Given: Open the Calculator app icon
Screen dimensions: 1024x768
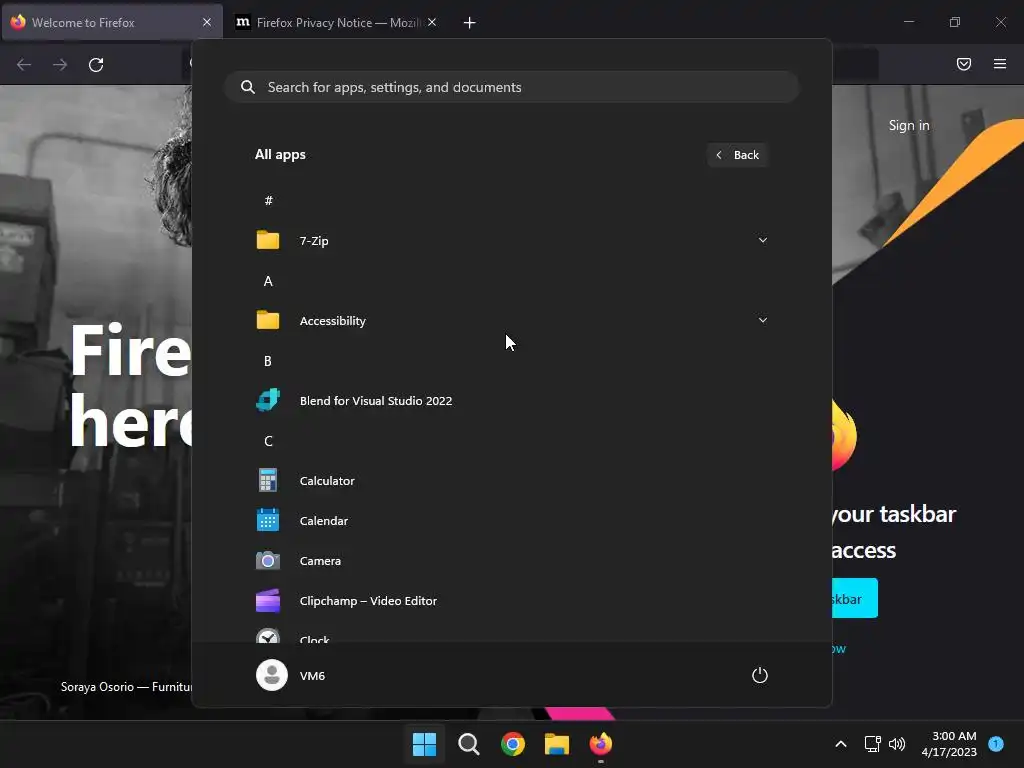Looking at the screenshot, I should [268, 481].
